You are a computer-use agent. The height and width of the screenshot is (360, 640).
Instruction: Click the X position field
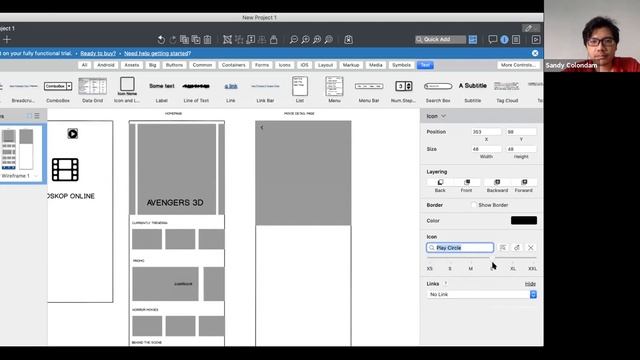pos(486,132)
